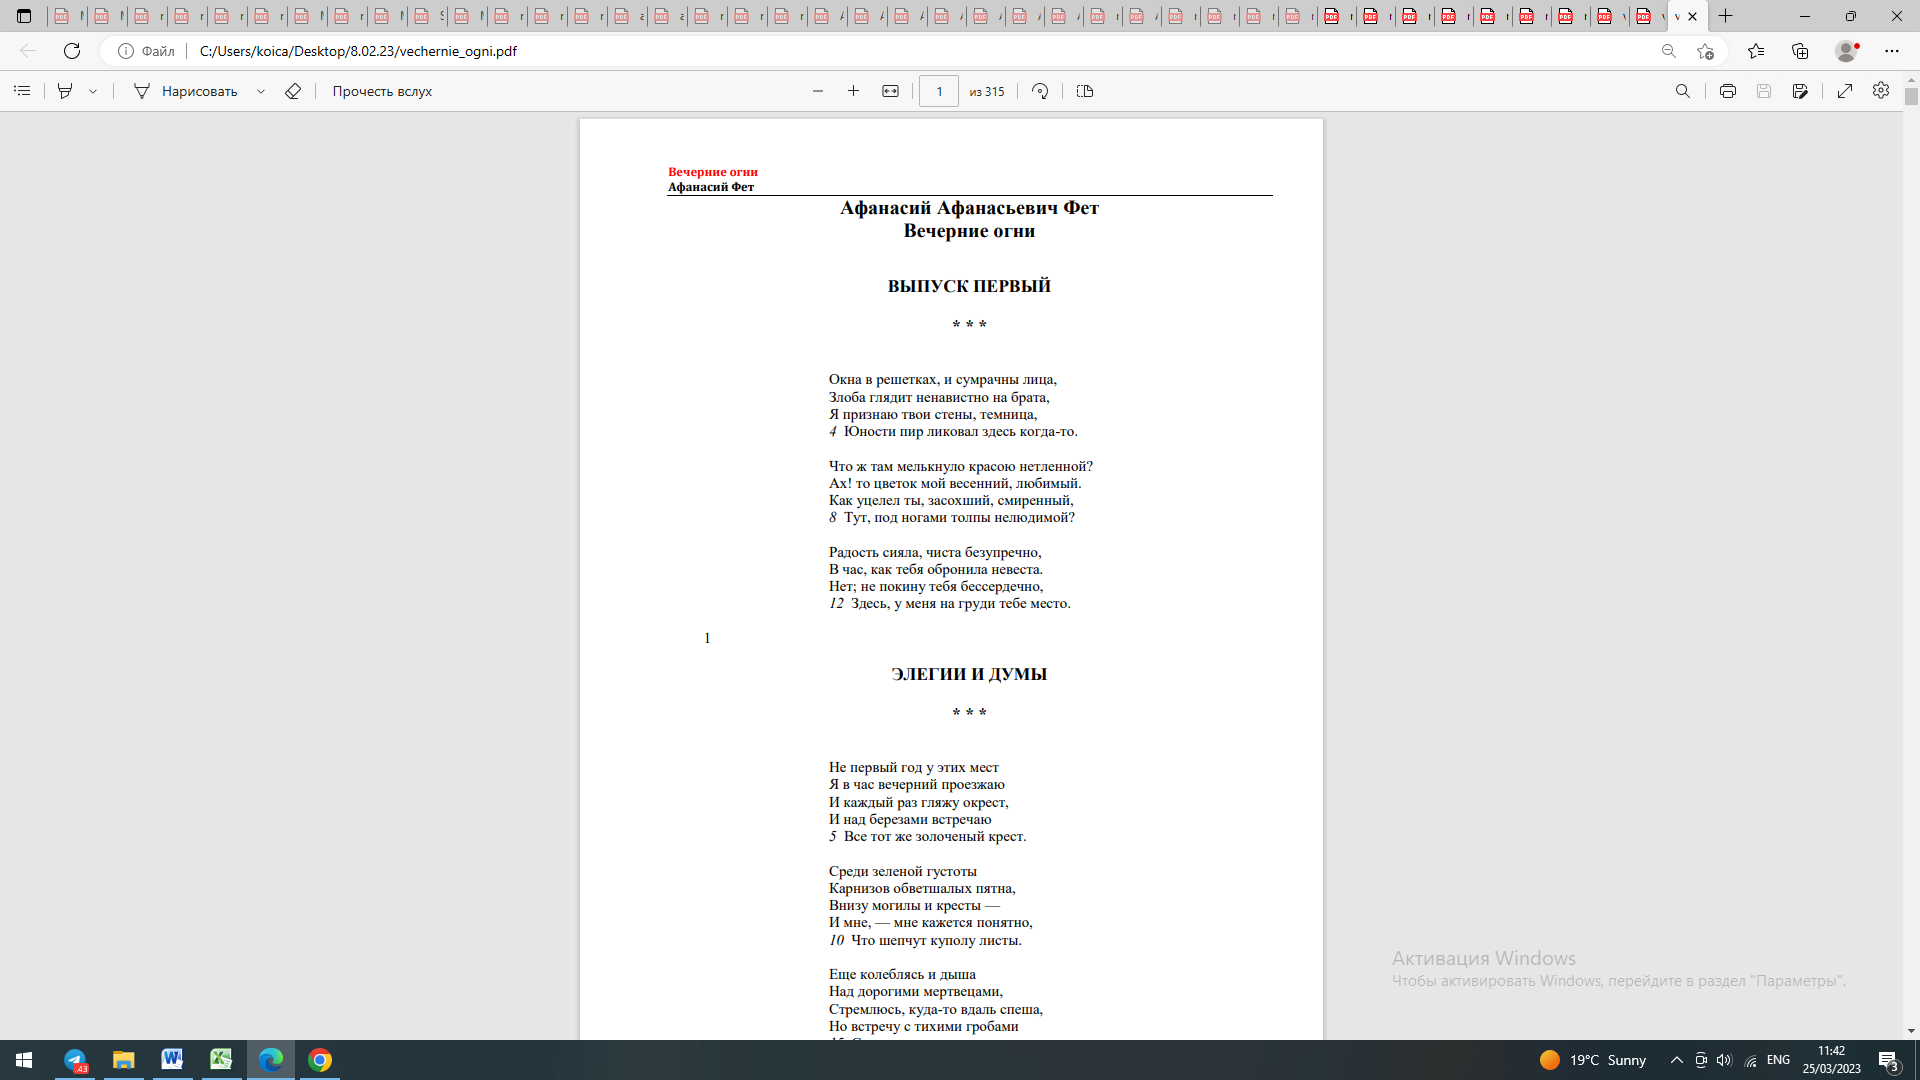Toggle the page view layout button
The image size is (1920, 1080).
point(1085,91)
